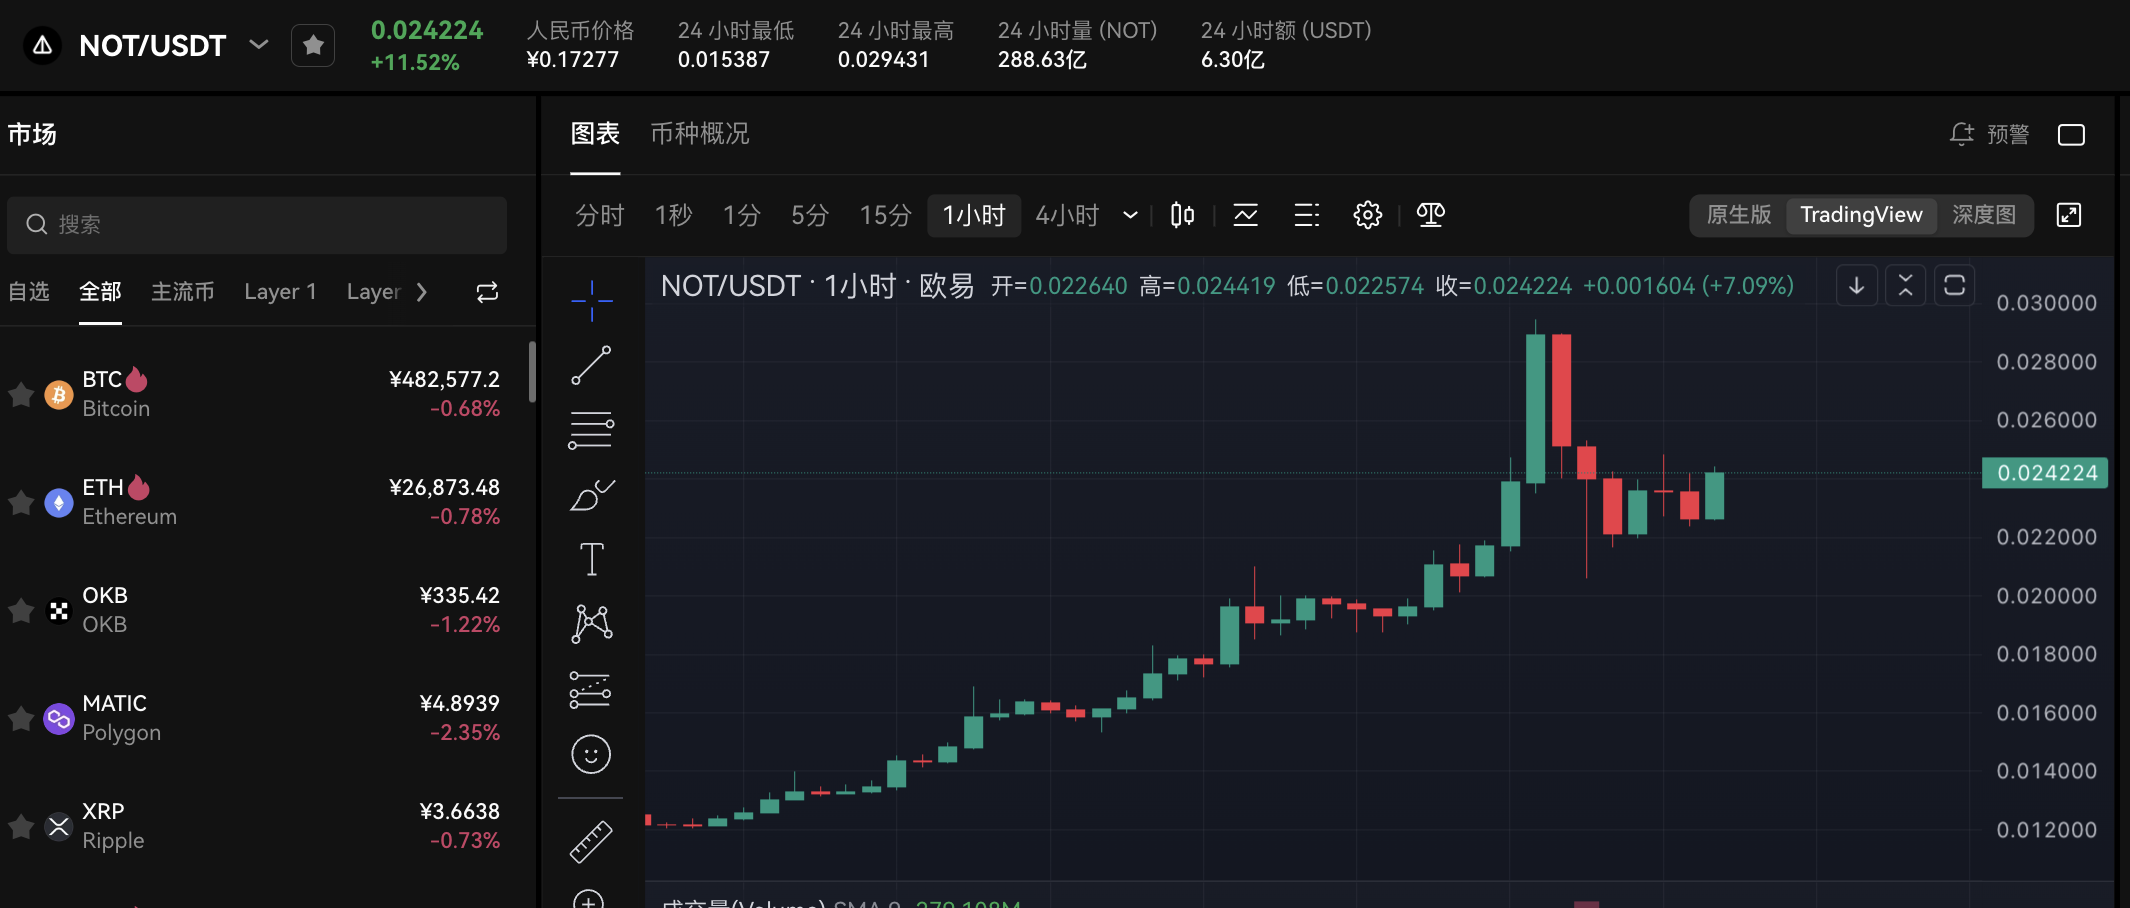Viewport: 2130px width, 908px height.
Task: Open the candlestick chart style icon
Action: (1182, 215)
